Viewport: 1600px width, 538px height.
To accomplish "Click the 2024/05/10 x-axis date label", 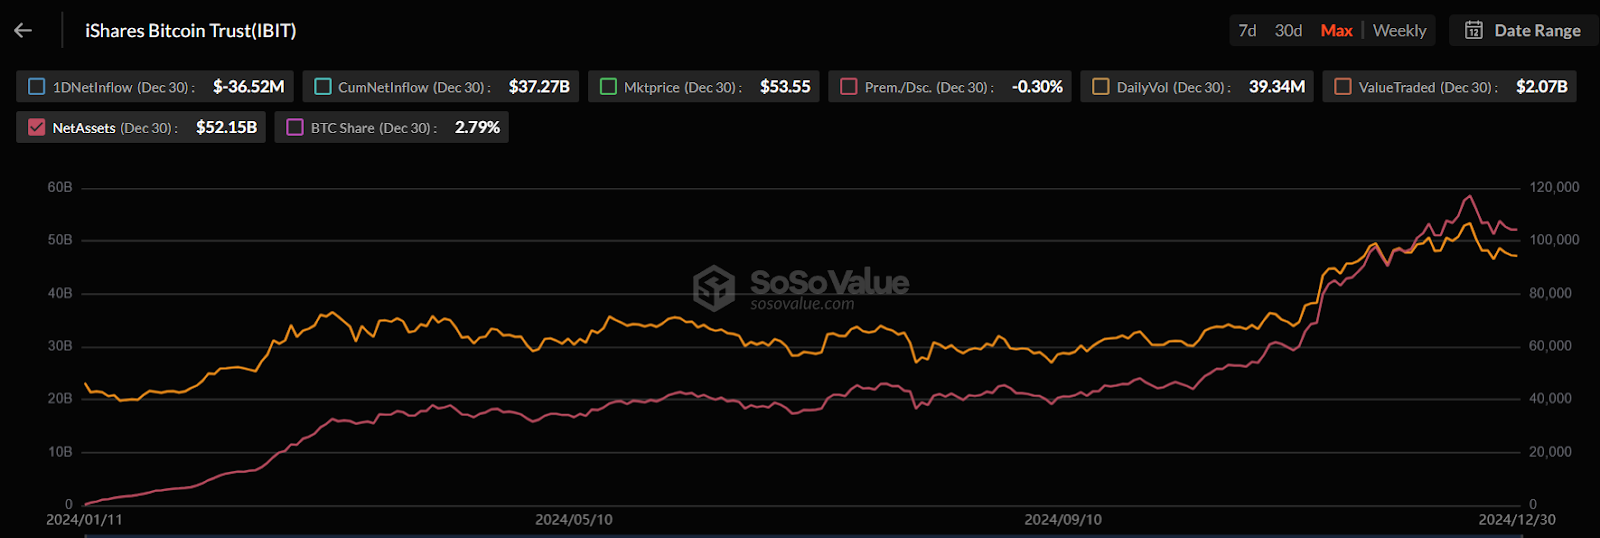I will [x=574, y=520].
